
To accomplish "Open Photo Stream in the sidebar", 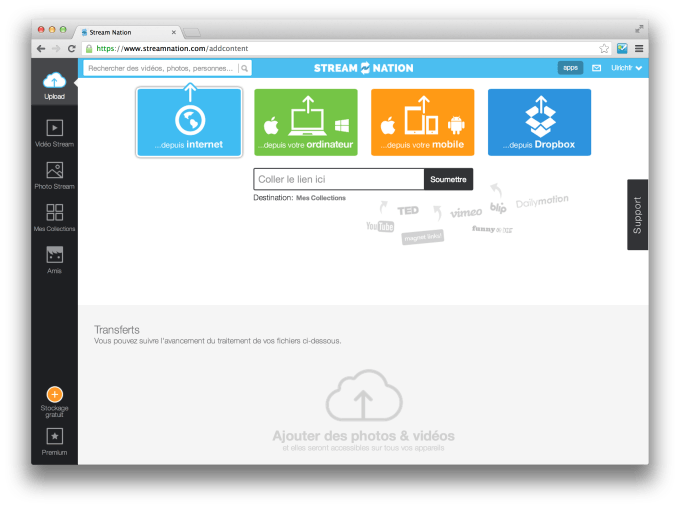I will coord(54,175).
